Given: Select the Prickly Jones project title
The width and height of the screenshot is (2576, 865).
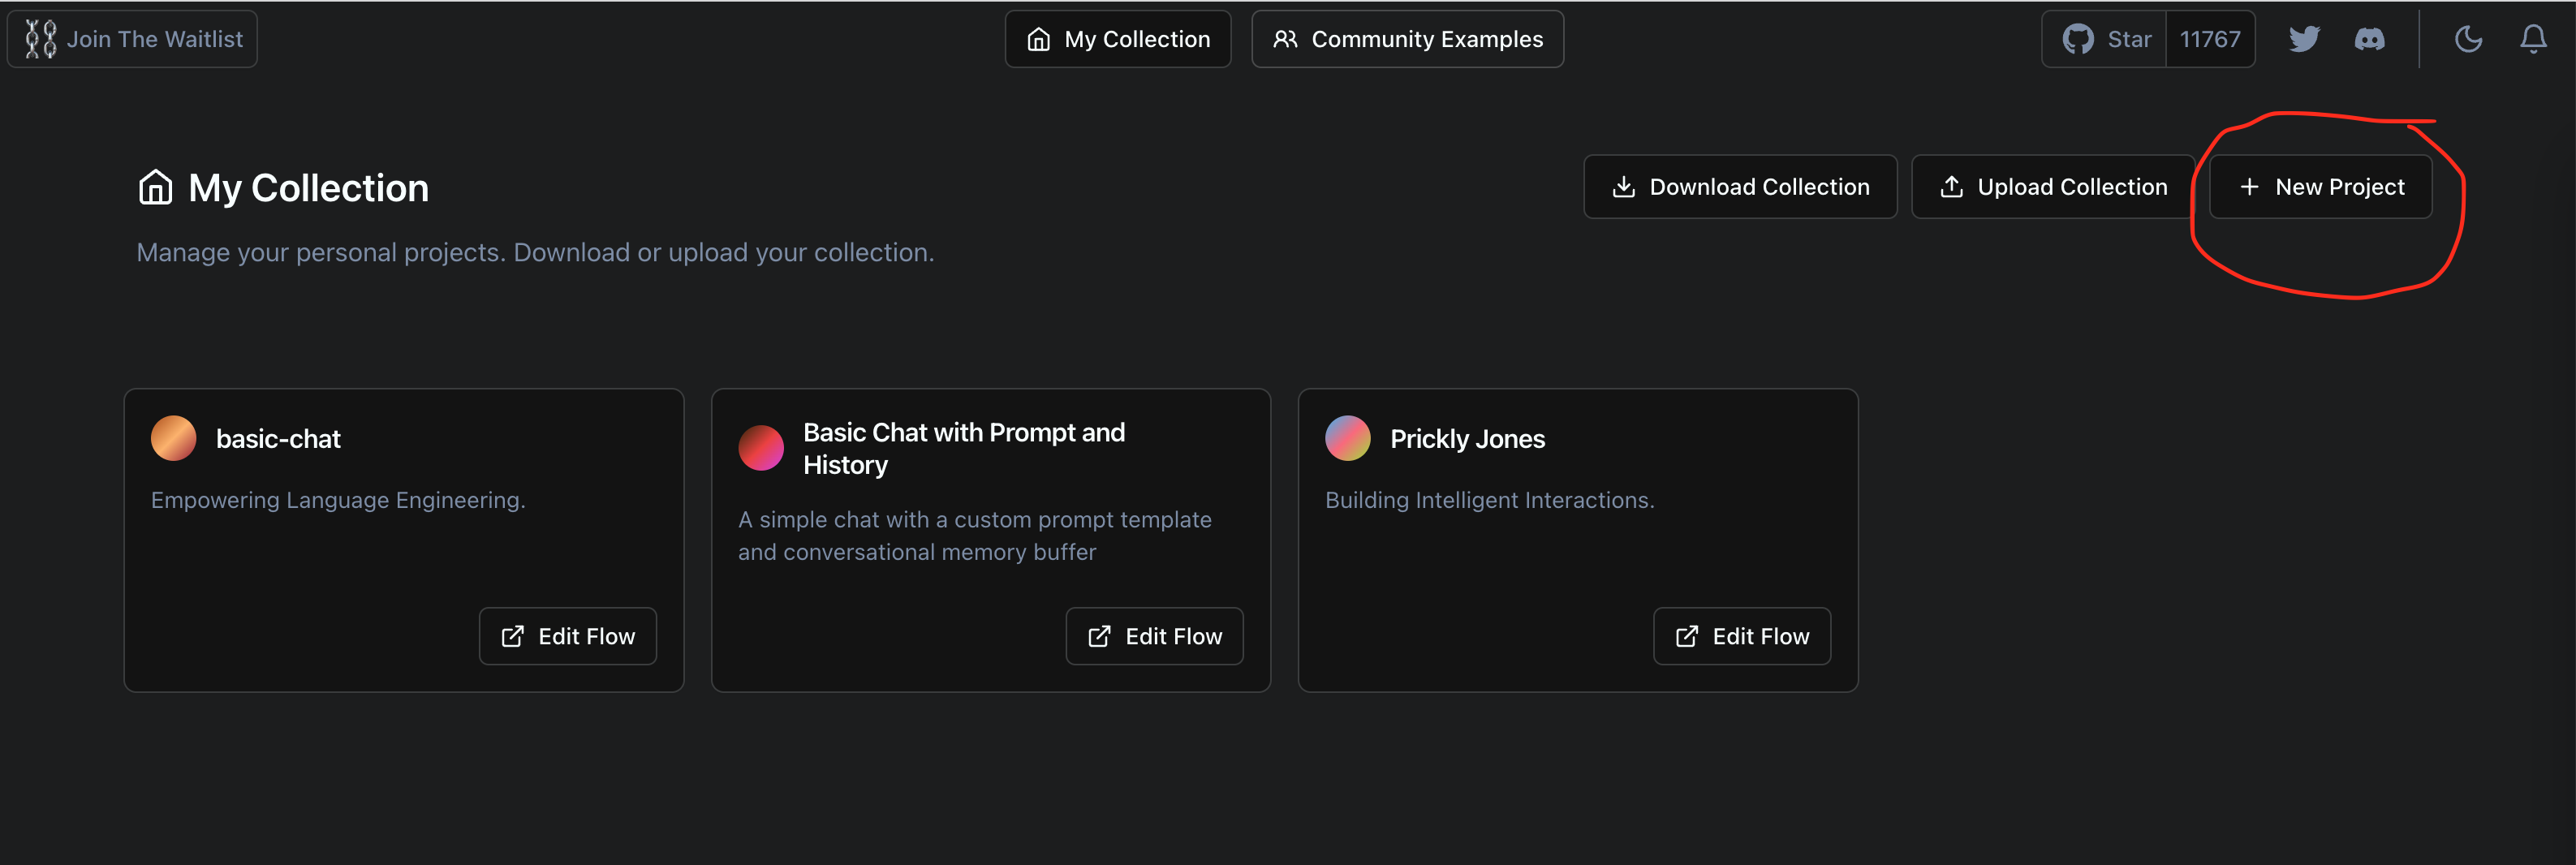Looking at the screenshot, I should tap(1467, 439).
